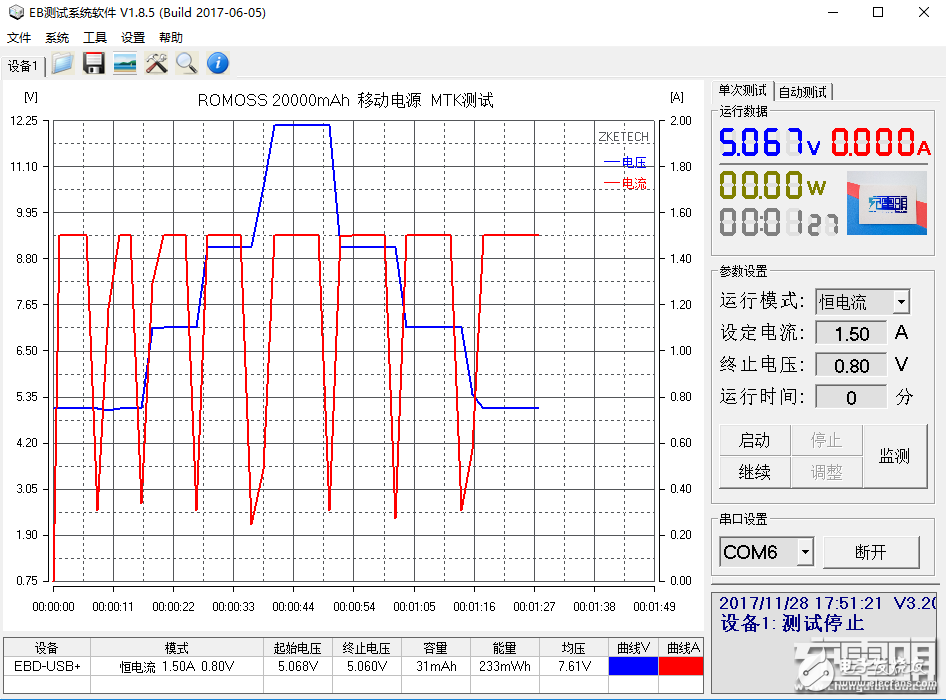Viewport: 946px width, 700px height.
Task: Click the EB测试系统 application icon in title bar
Action: click(x=16, y=12)
